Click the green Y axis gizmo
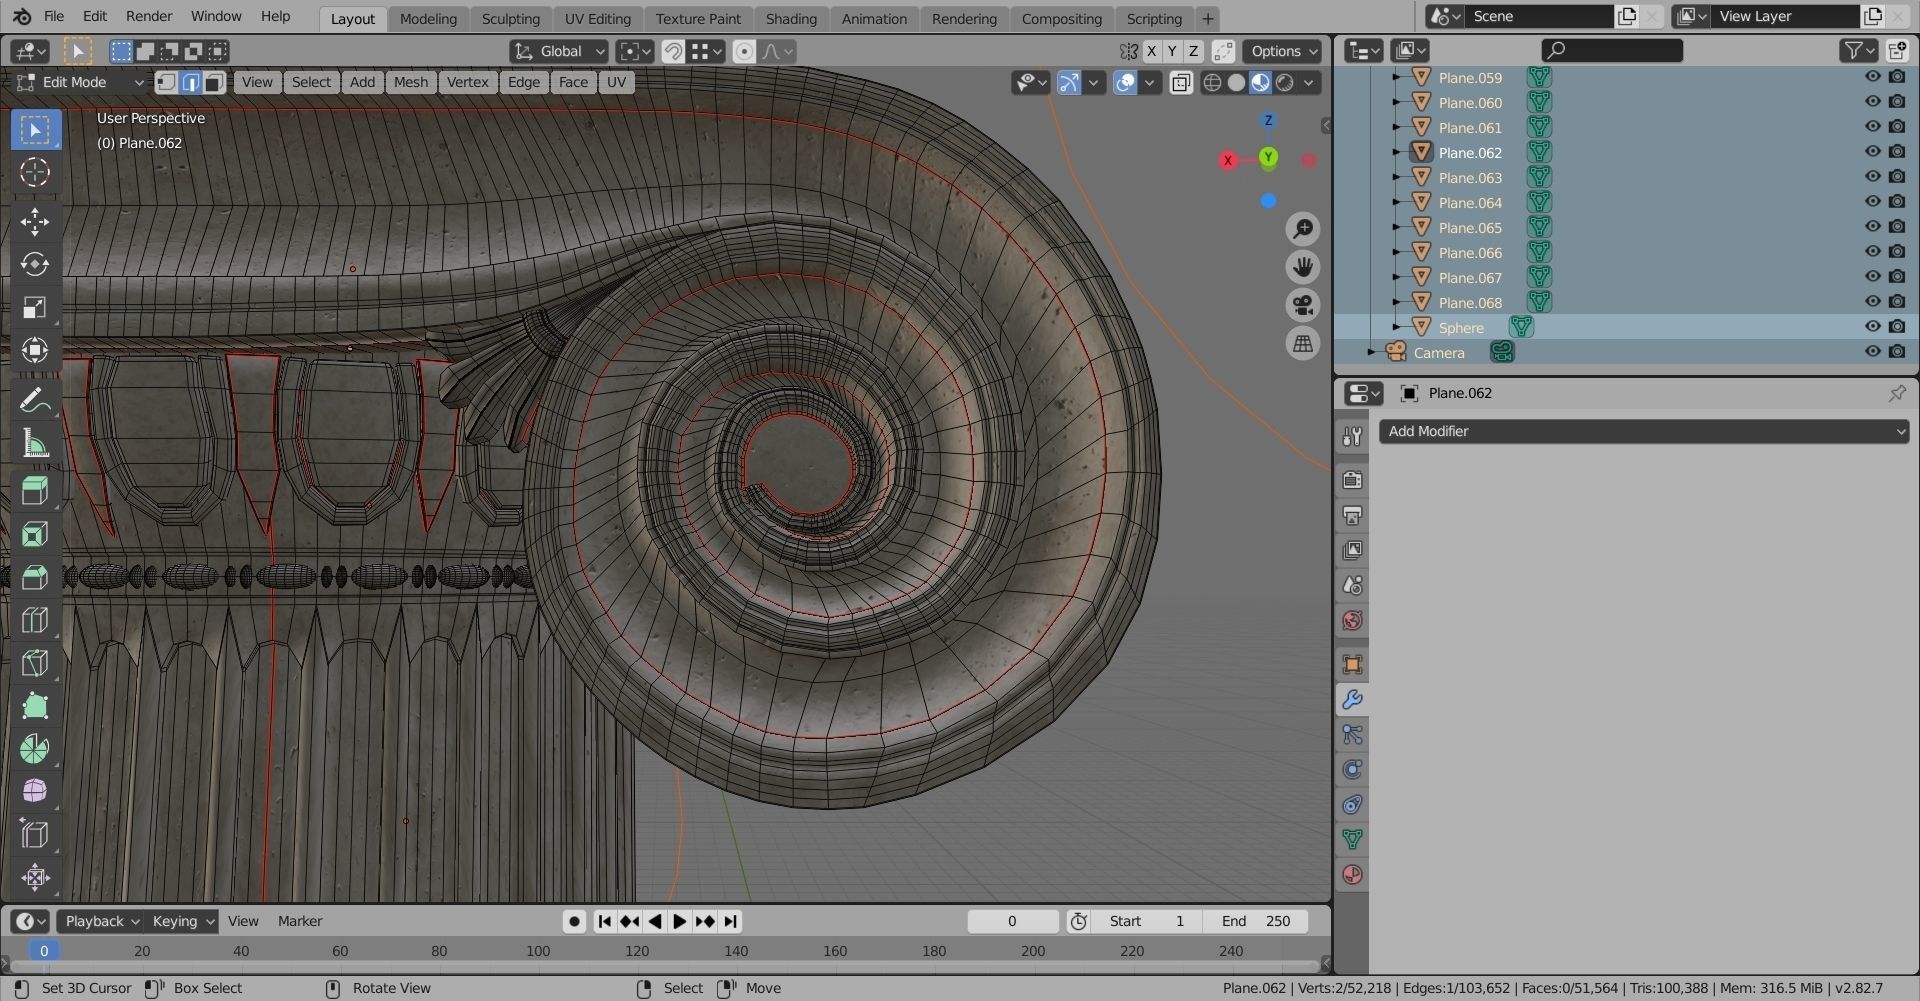The width and height of the screenshot is (1920, 1001). click(1268, 158)
